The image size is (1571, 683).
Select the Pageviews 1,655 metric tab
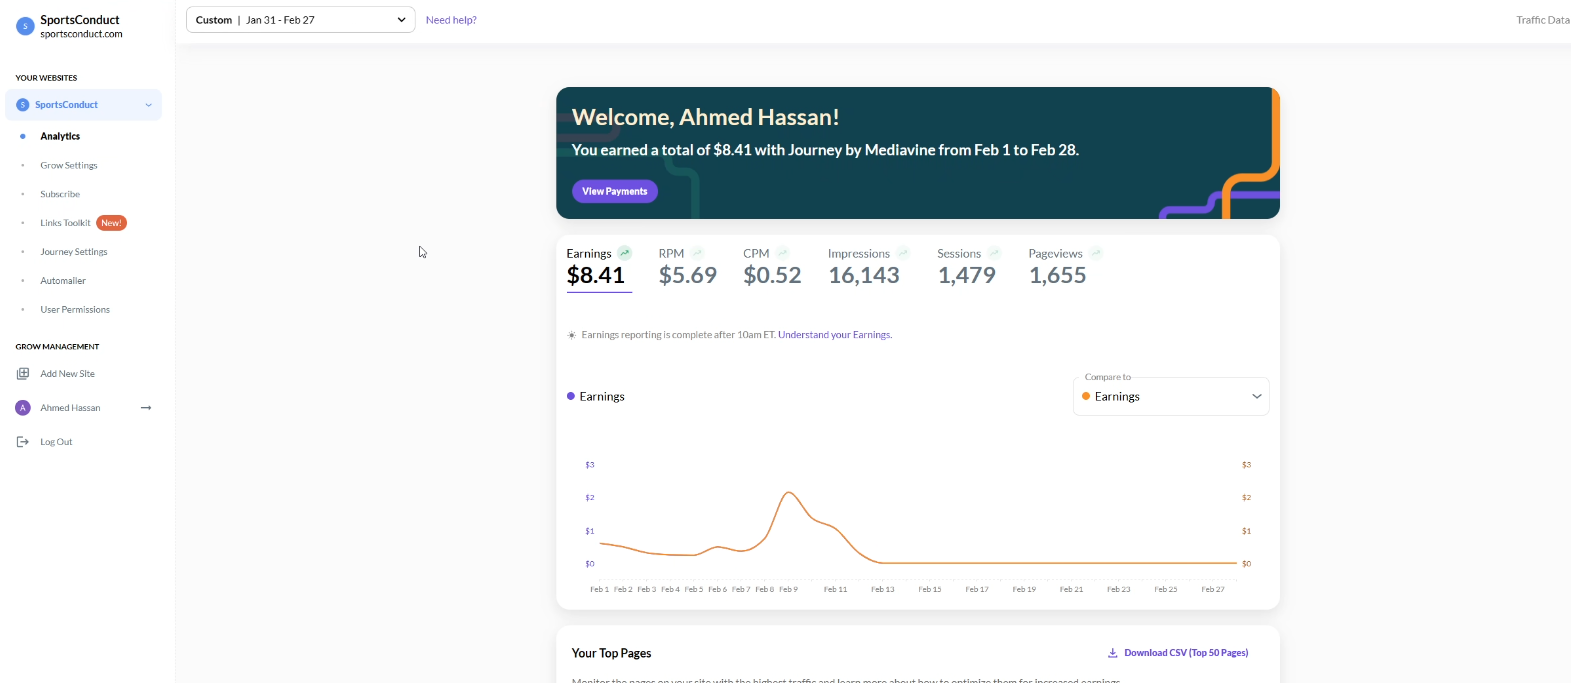1065,268
